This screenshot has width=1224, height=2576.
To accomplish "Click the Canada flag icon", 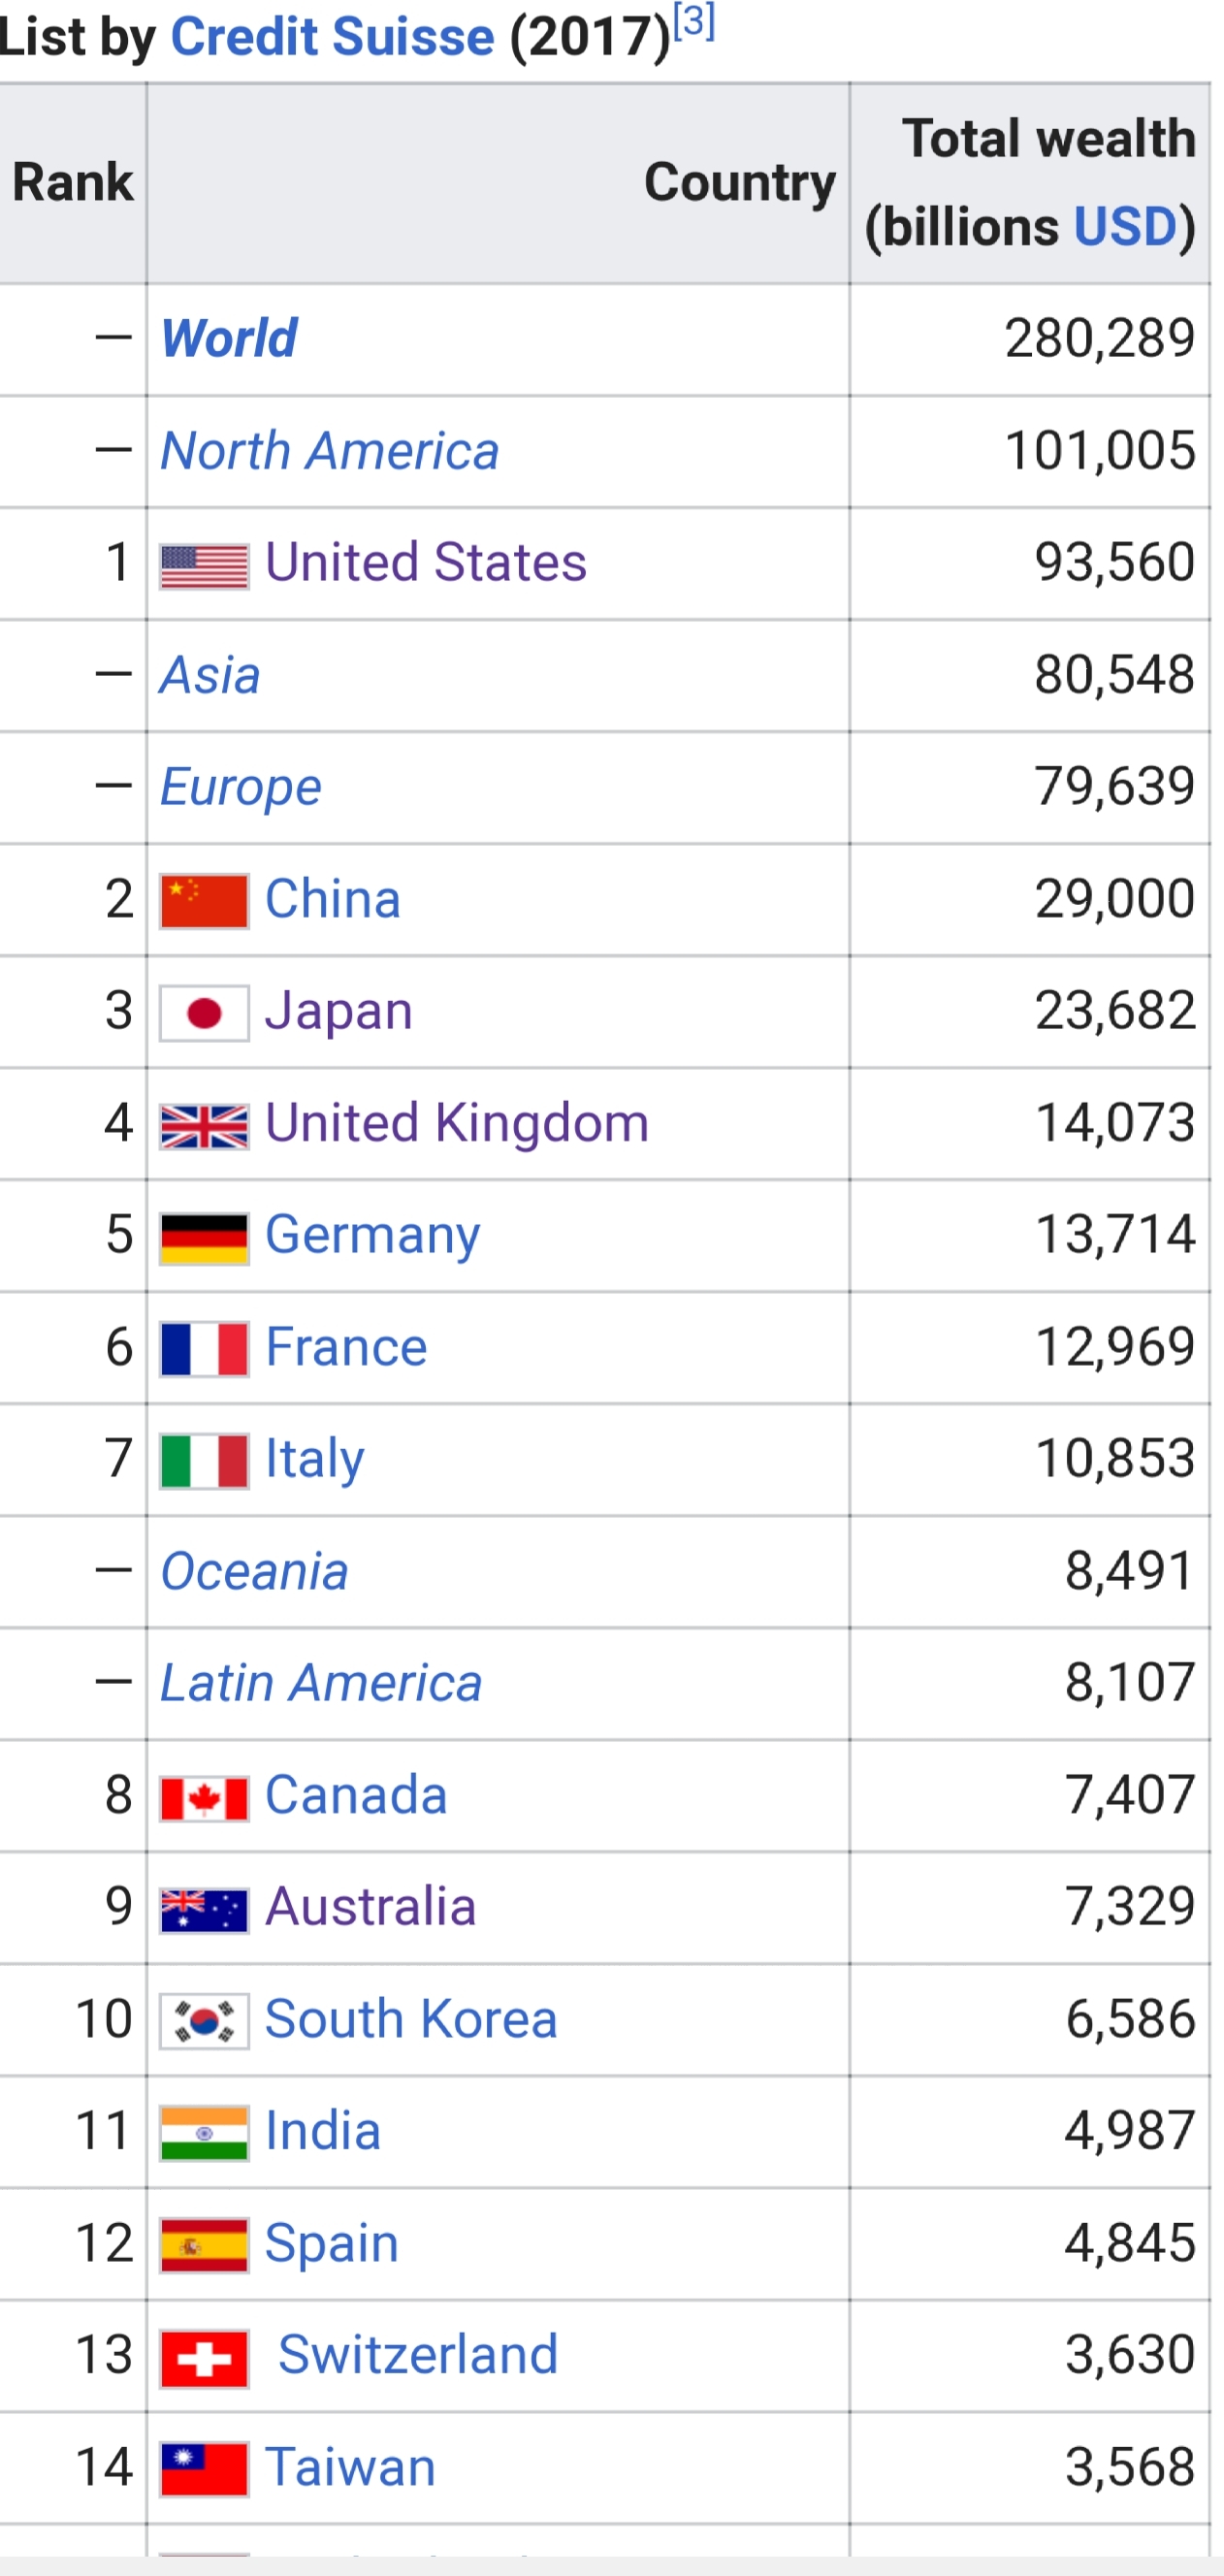I will coord(204,1798).
